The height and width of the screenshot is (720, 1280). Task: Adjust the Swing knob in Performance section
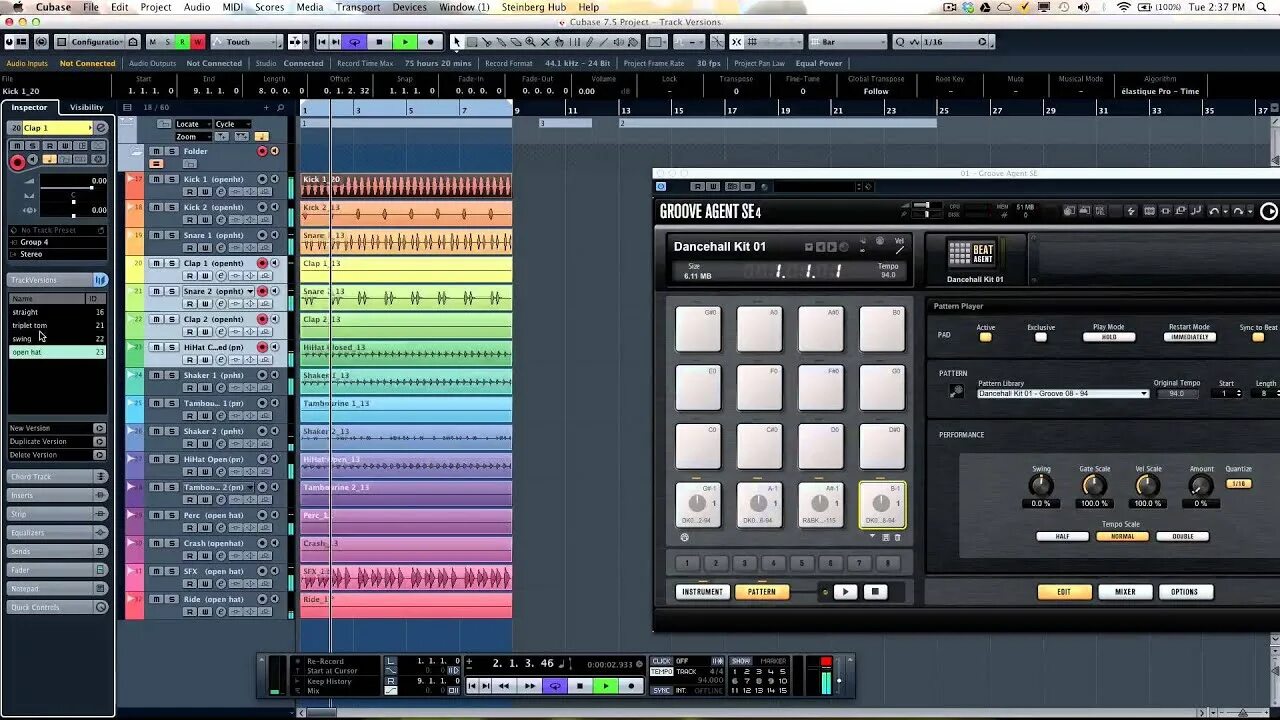(1041, 486)
